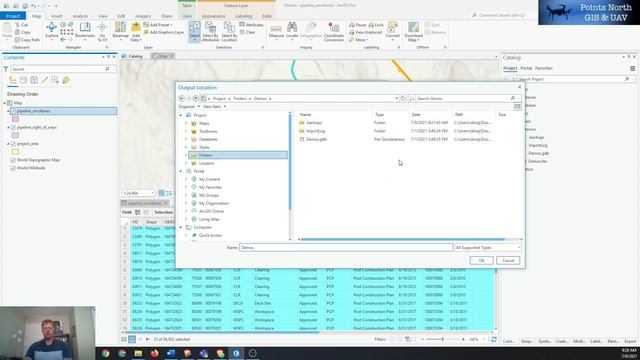The image size is (640, 360).
Task: Expand Maps node in dialog tree
Action: tap(186, 123)
